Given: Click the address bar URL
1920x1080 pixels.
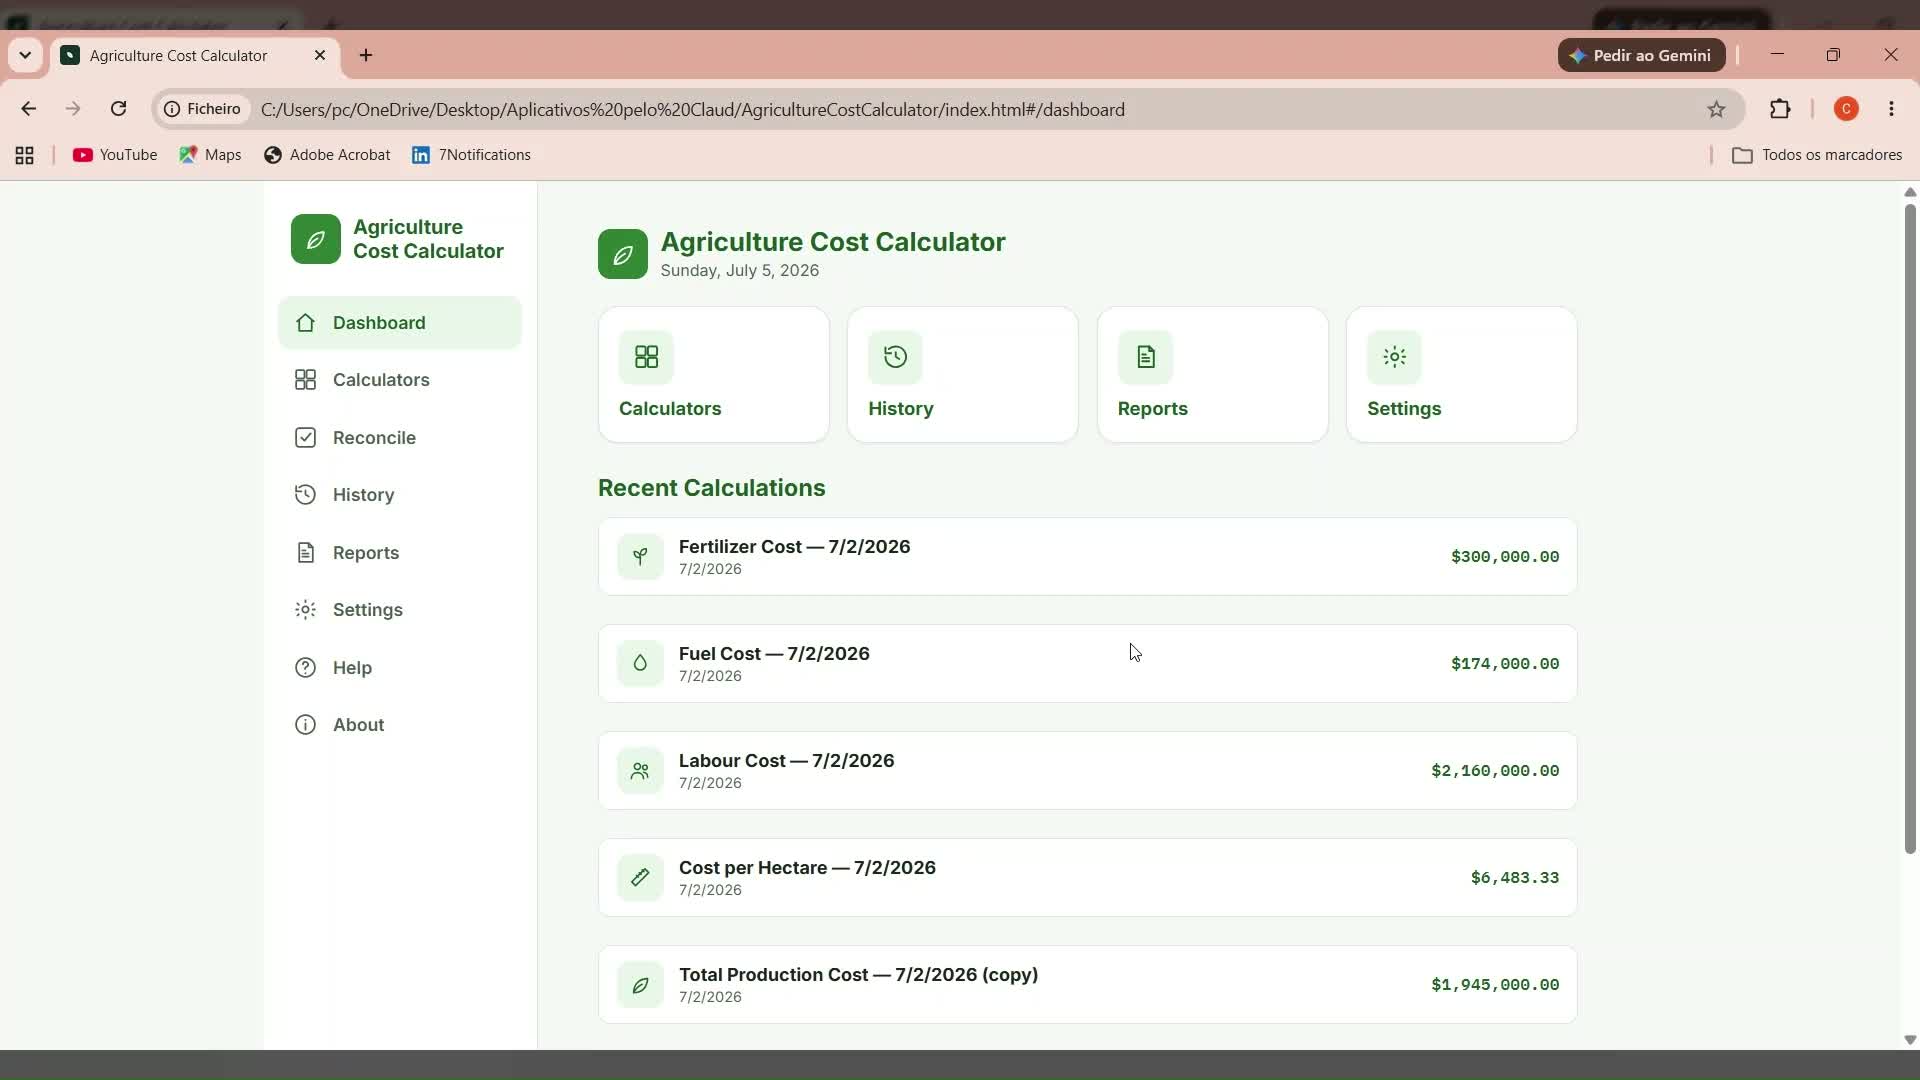Looking at the screenshot, I should click(x=692, y=110).
